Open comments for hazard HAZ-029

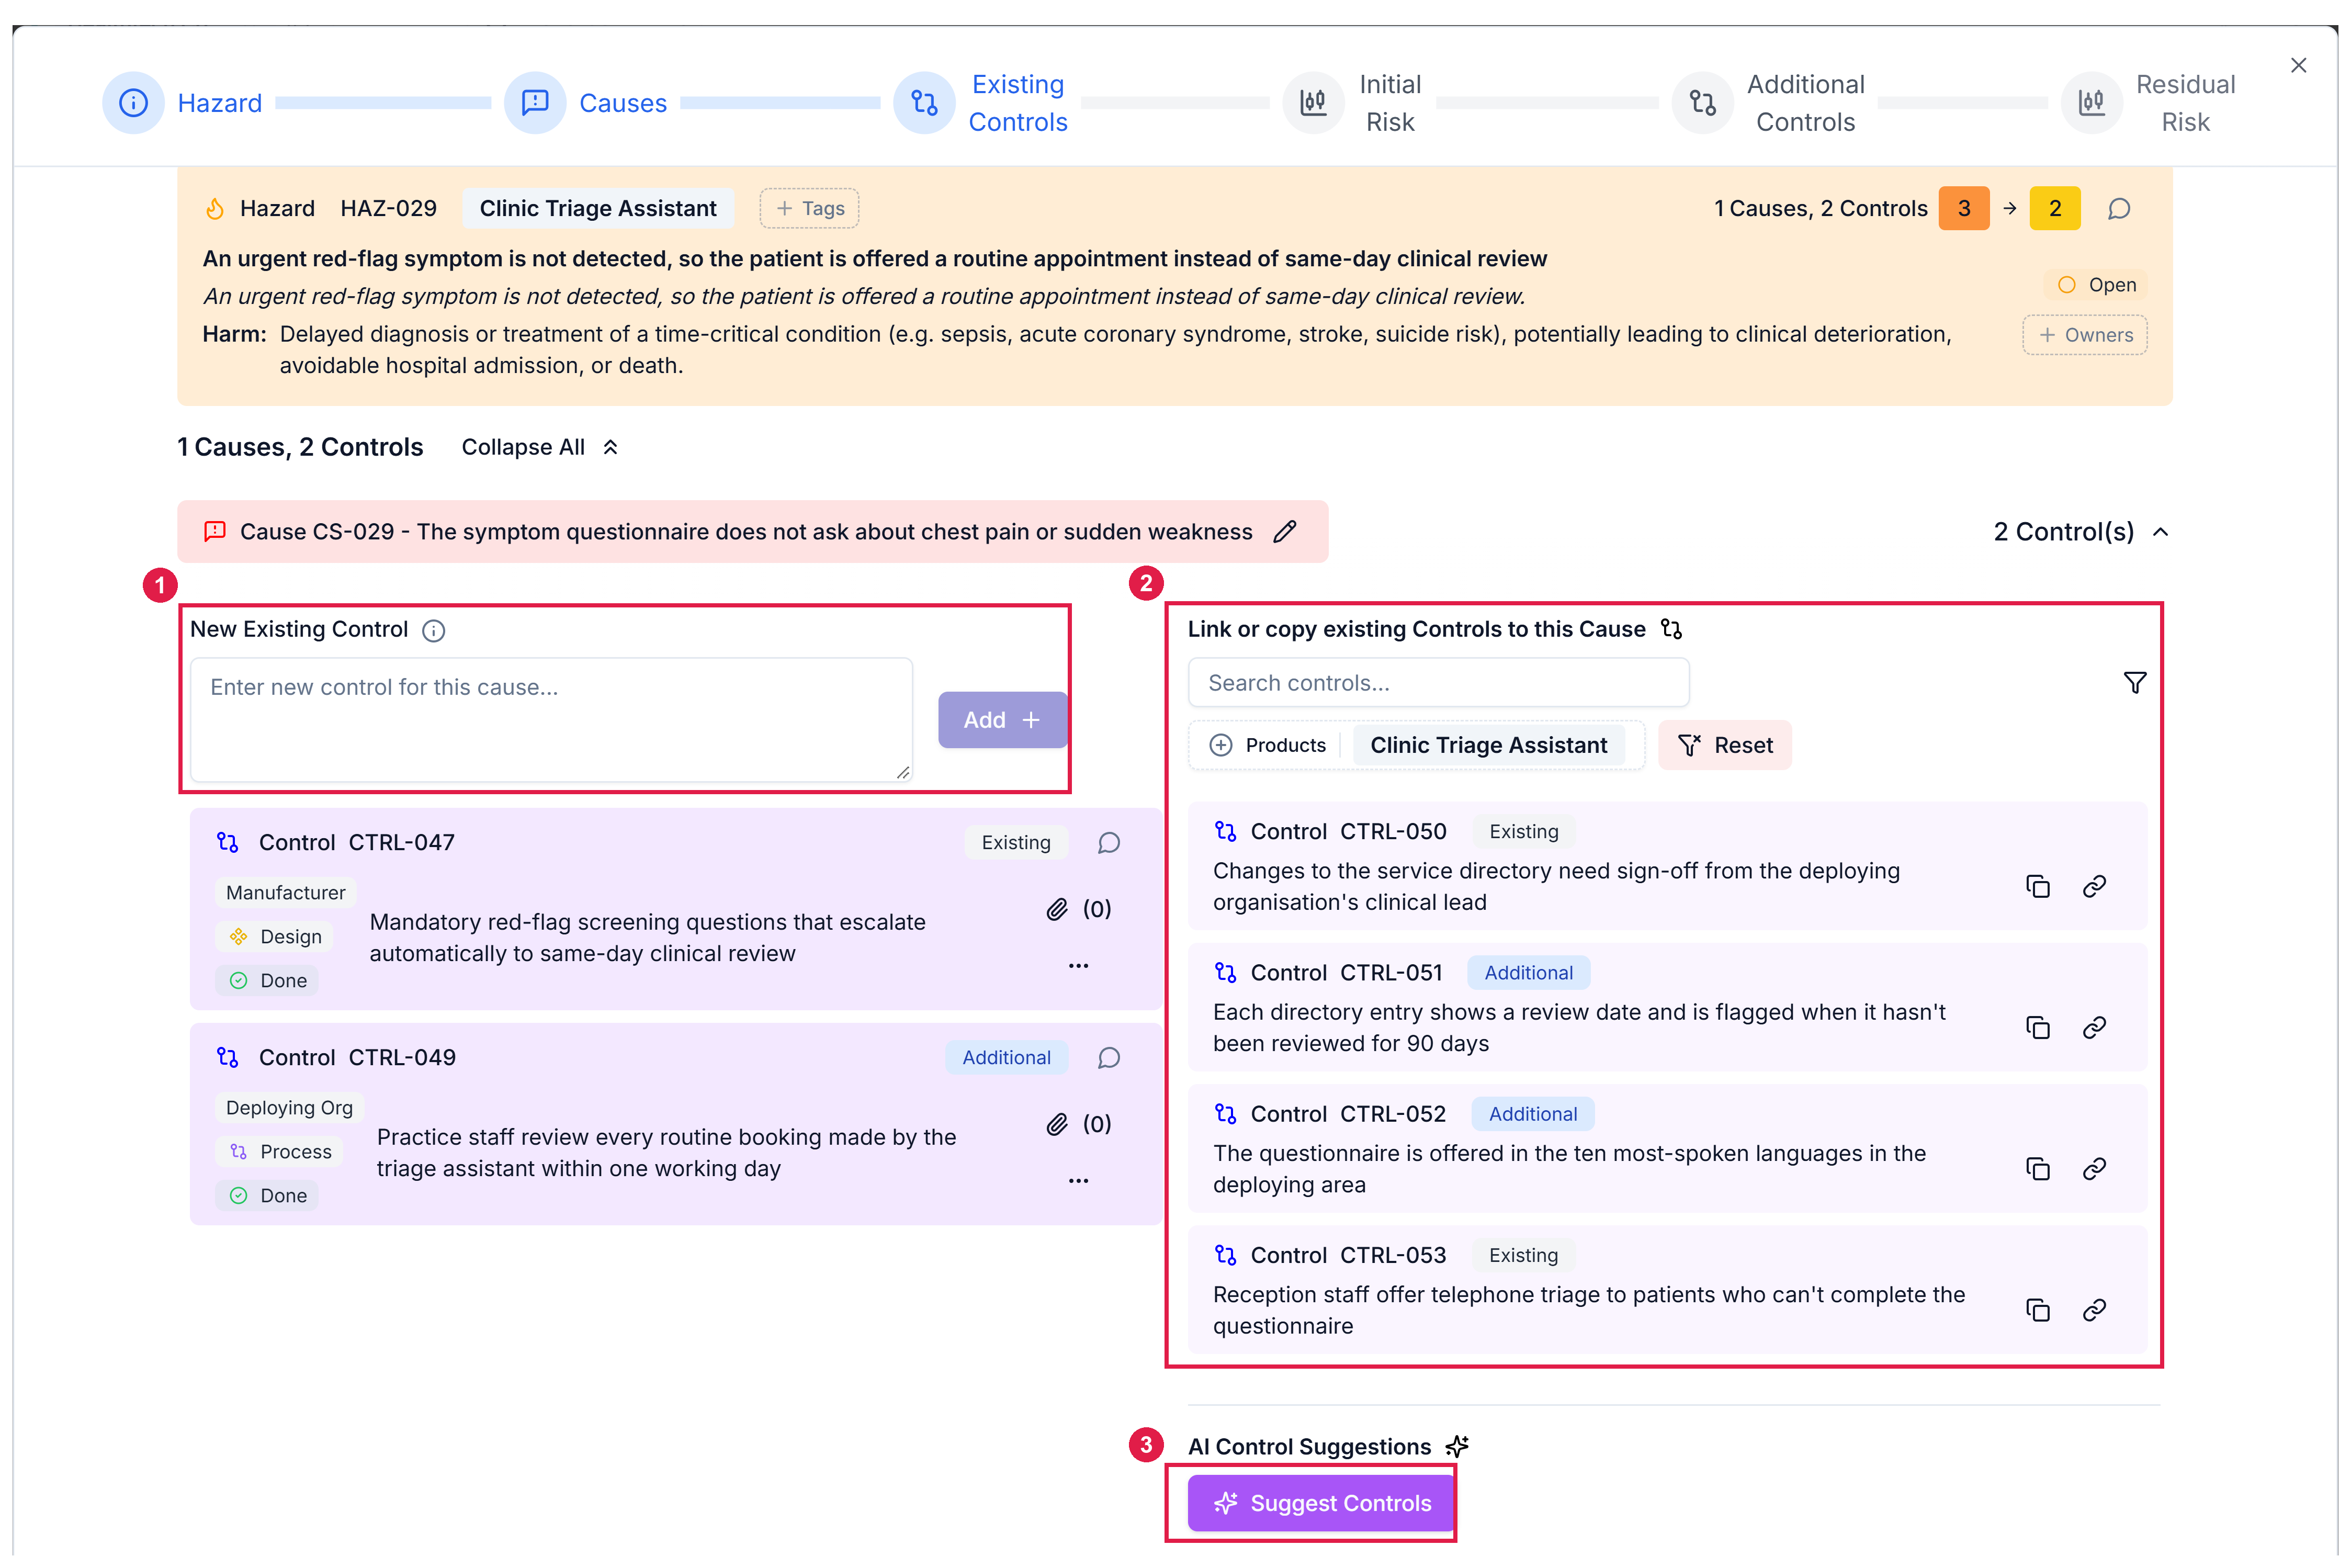click(2118, 209)
